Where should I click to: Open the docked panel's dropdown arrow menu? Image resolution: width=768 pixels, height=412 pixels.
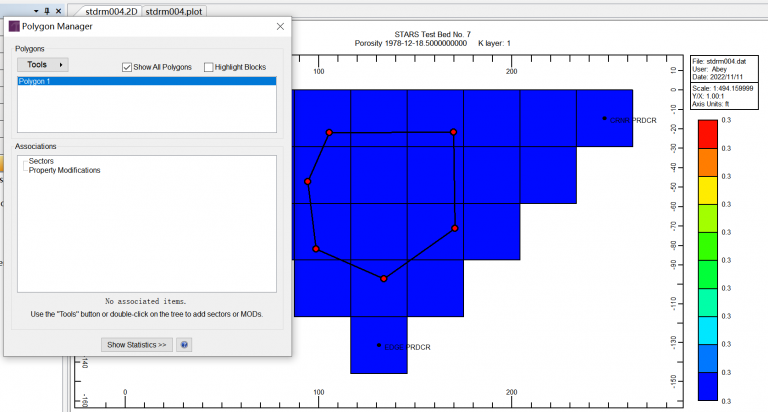tap(35, 10)
